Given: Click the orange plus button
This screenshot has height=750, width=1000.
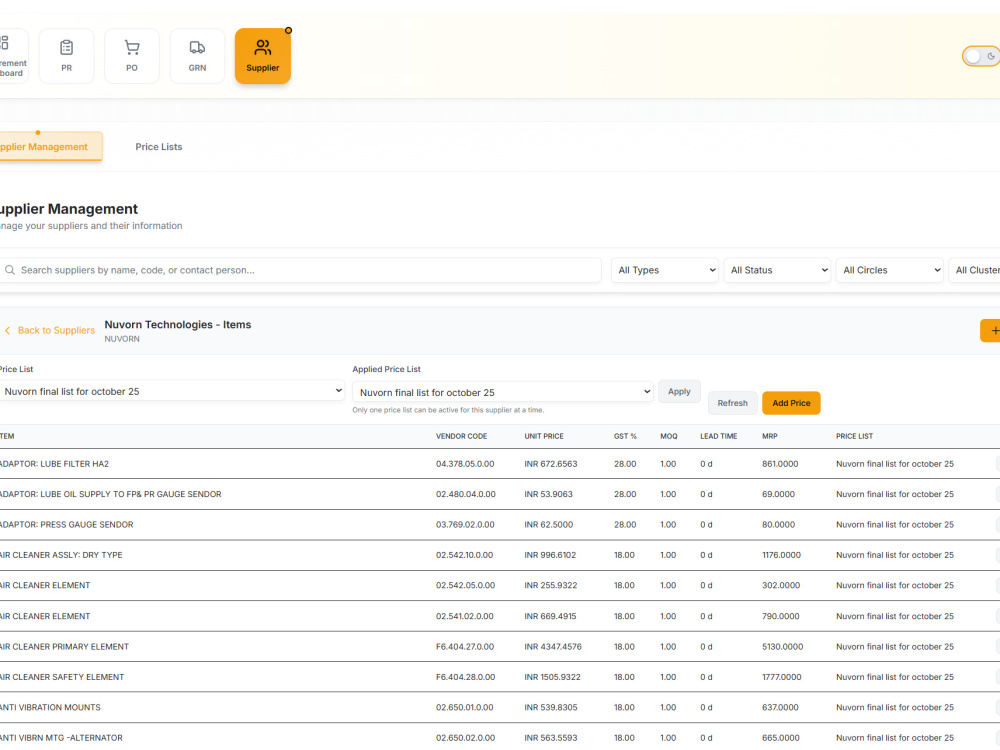Looking at the screenshot, I should coord(990,330).
